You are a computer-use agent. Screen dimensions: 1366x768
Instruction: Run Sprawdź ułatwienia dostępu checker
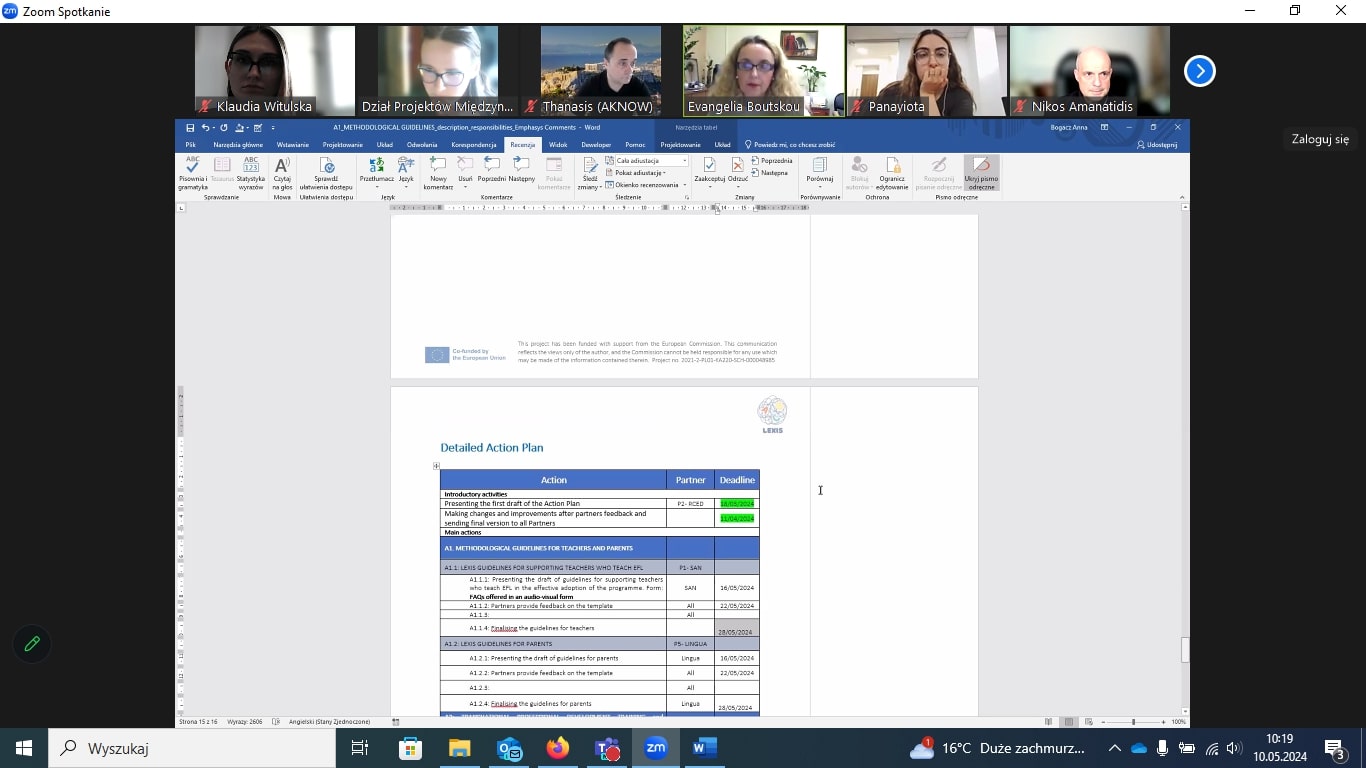point(326,173)
